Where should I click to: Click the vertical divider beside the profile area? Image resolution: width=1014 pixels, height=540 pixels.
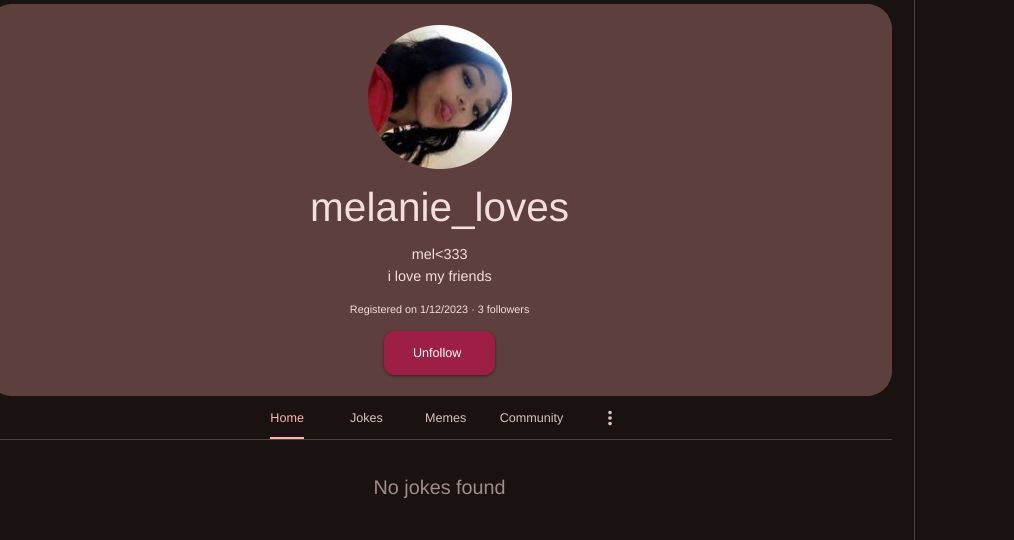click(914, 270)
